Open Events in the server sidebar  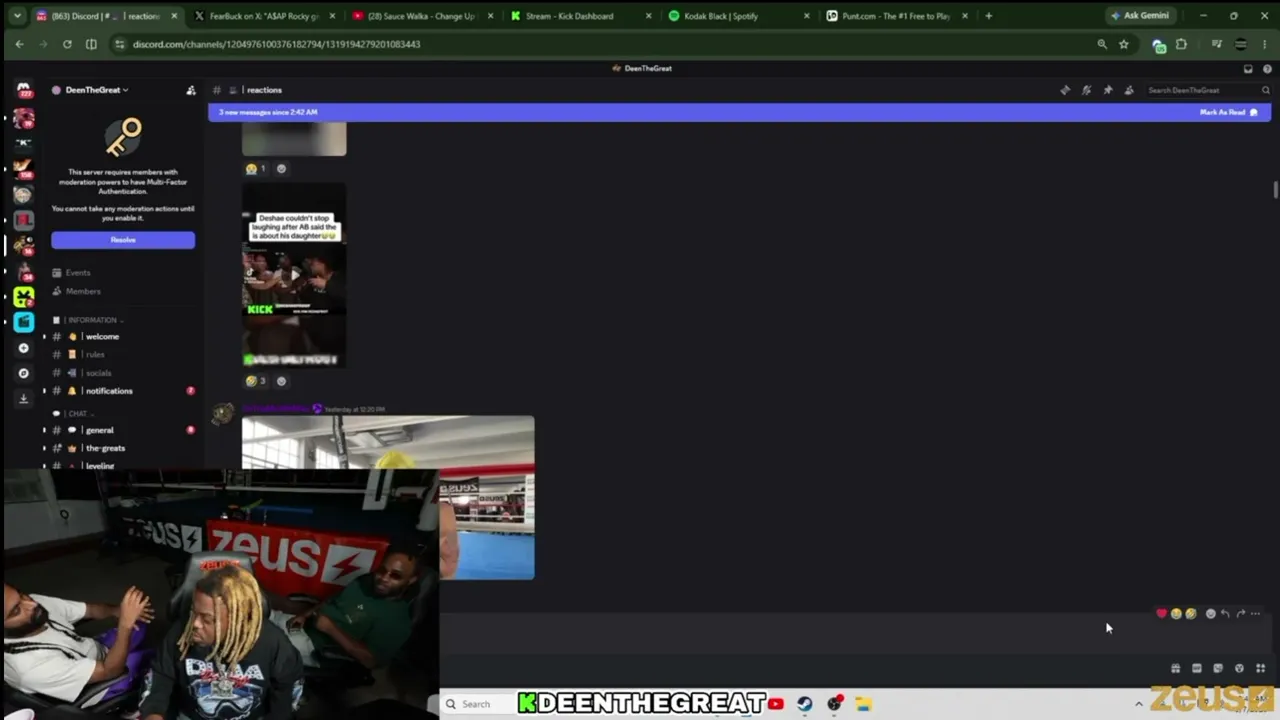pyautogui.click(x=78, y=273)
